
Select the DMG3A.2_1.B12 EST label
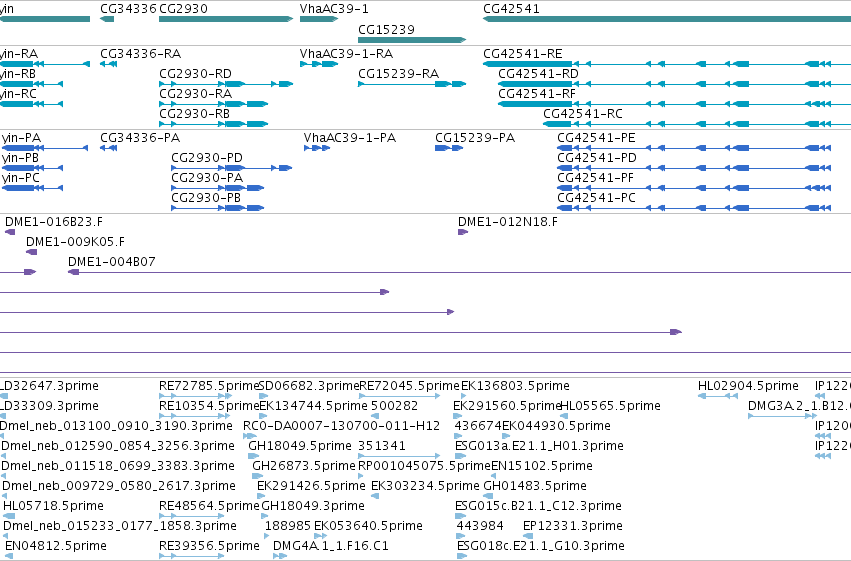[799, 406]
